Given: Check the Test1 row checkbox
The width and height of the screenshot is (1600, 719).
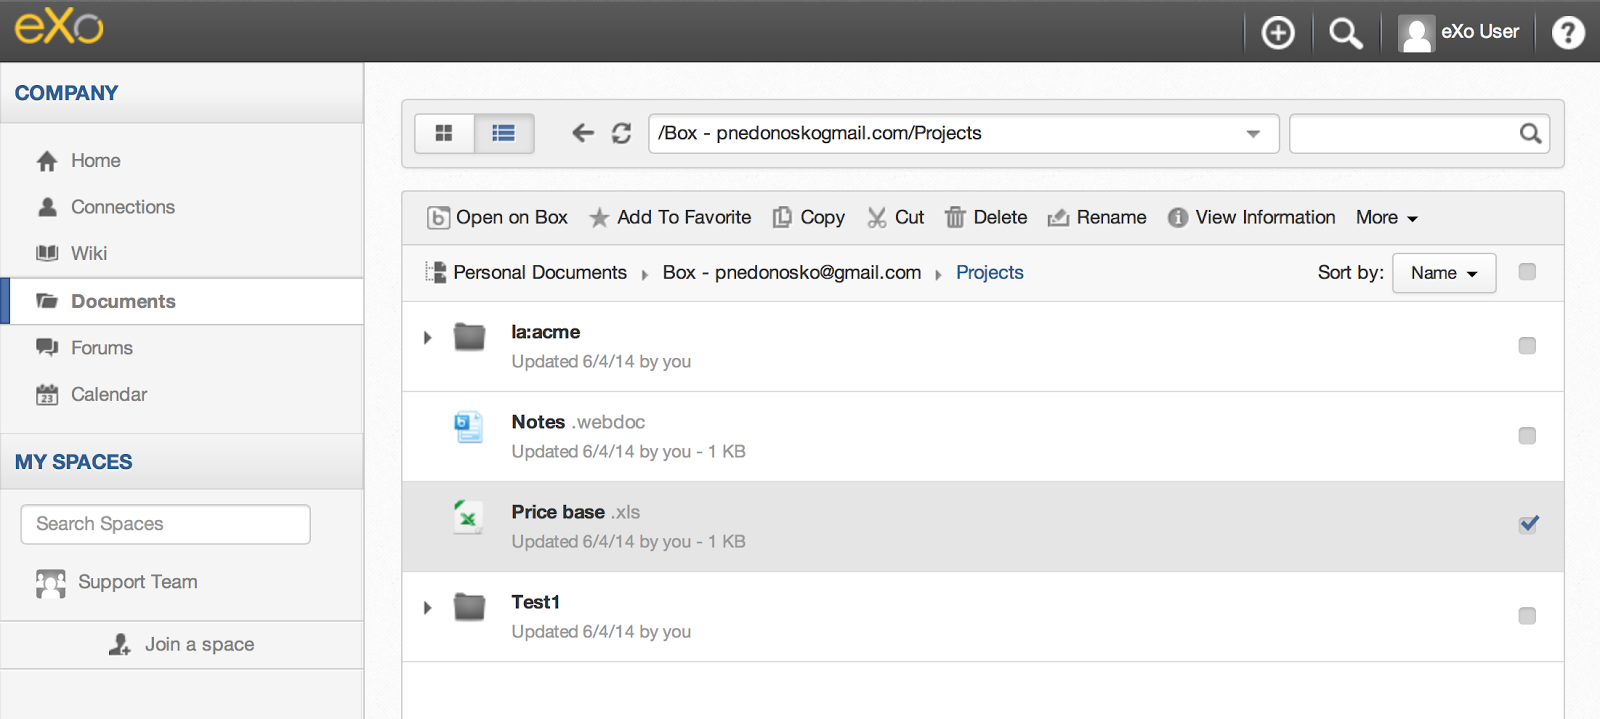Looking at the screenshot, I should (1527, 615).
